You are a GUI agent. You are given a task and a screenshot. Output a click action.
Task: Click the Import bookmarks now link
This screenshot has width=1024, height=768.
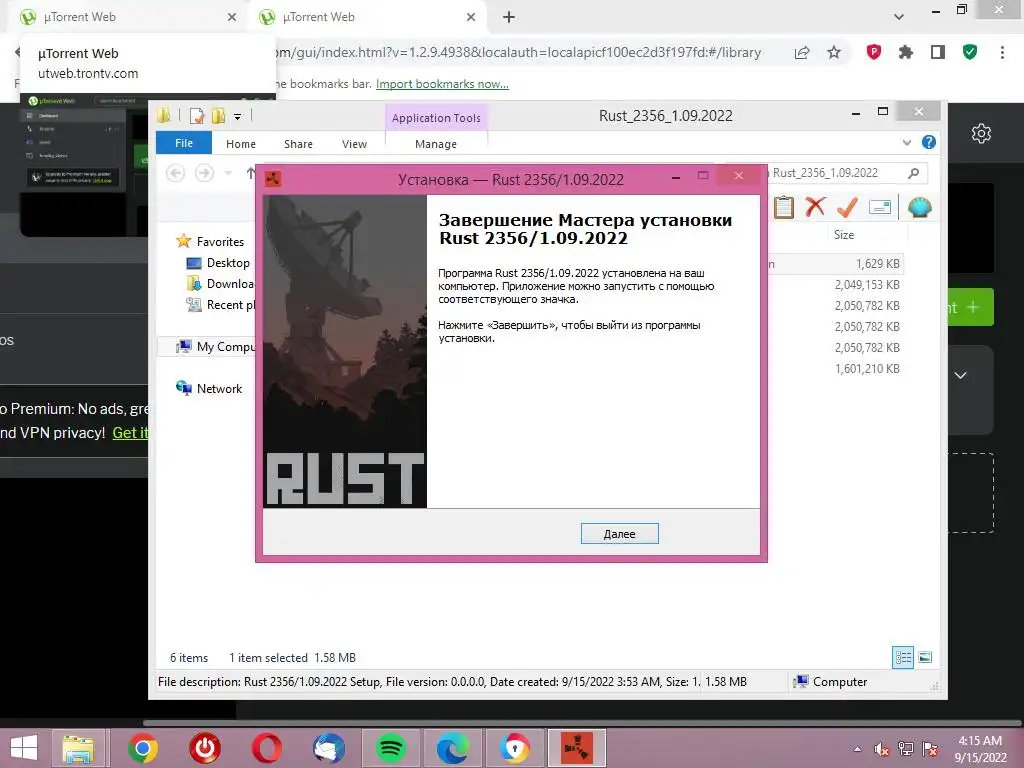(442, 84)
